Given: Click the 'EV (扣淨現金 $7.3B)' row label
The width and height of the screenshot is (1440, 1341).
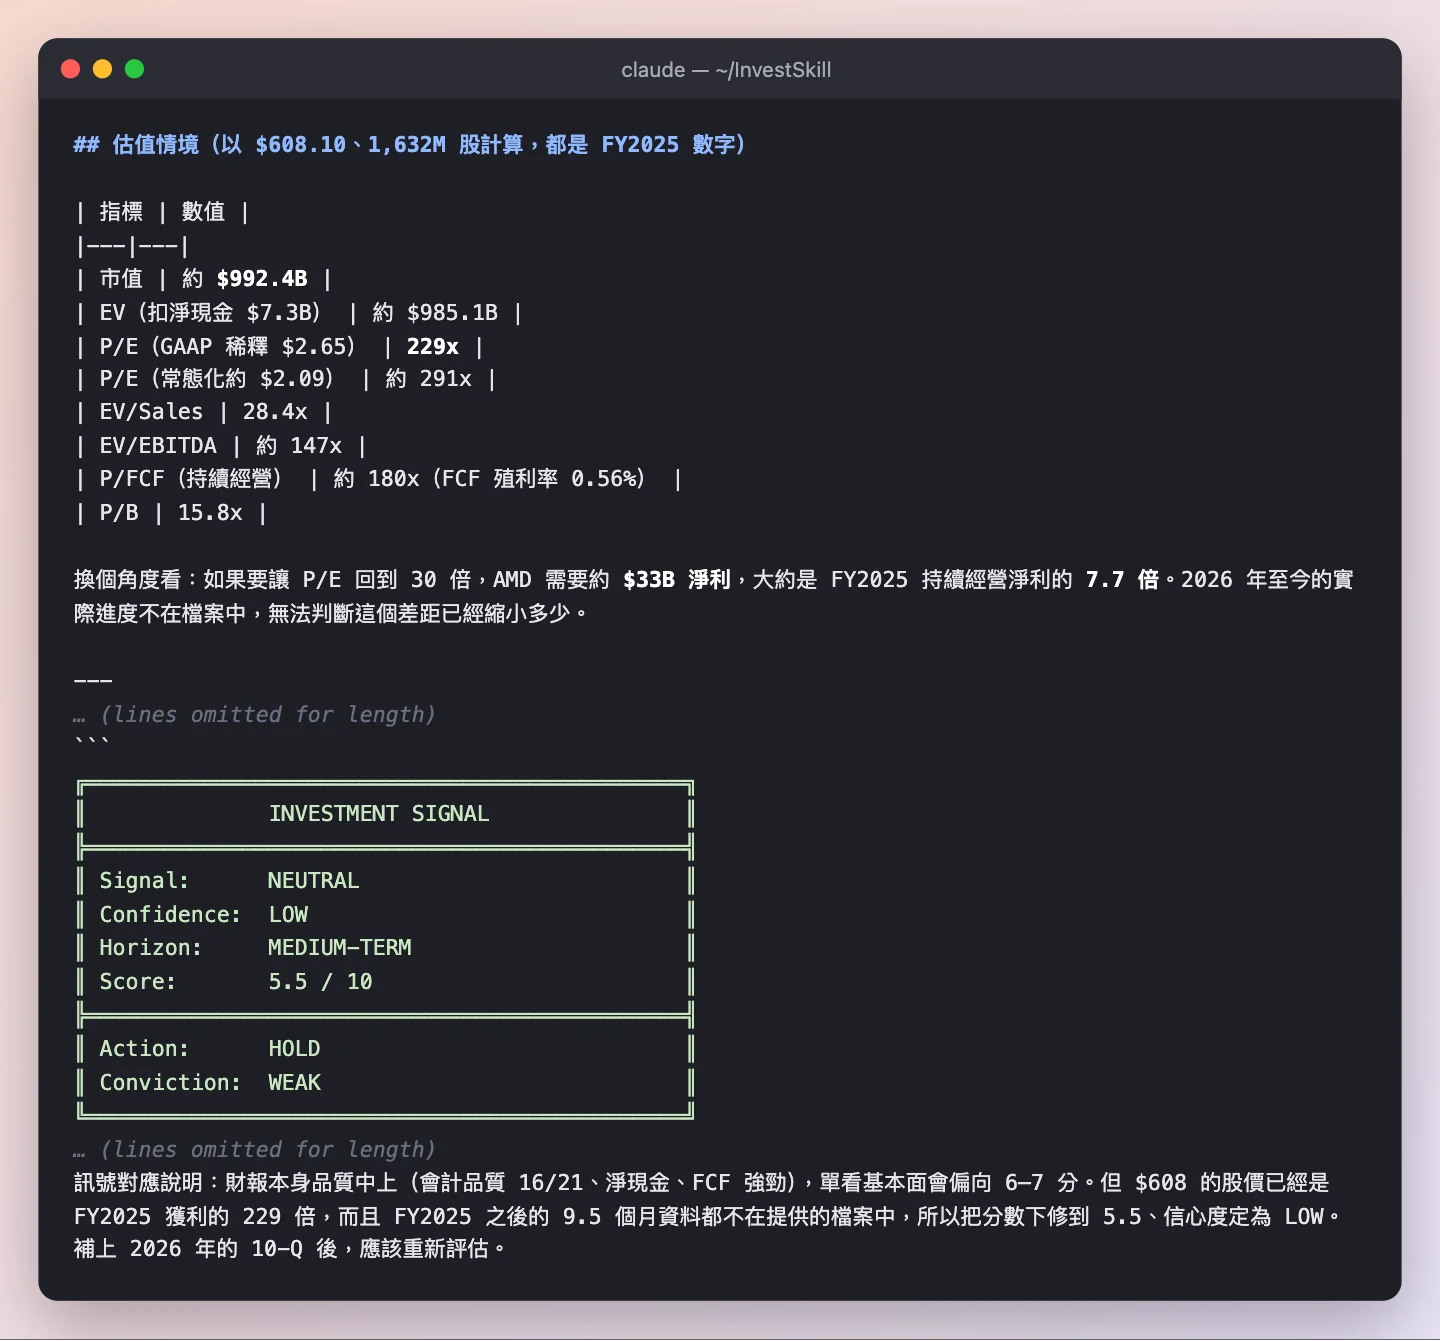Looking at the screenshot, I should click(210, 313).
